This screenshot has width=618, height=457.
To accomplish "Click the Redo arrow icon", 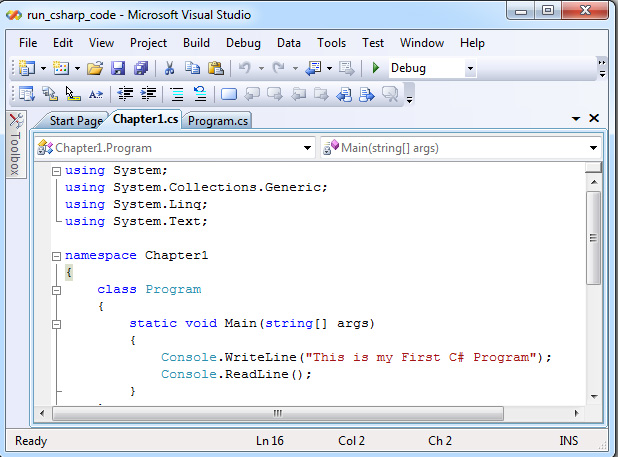I will [x=279, y=68].
